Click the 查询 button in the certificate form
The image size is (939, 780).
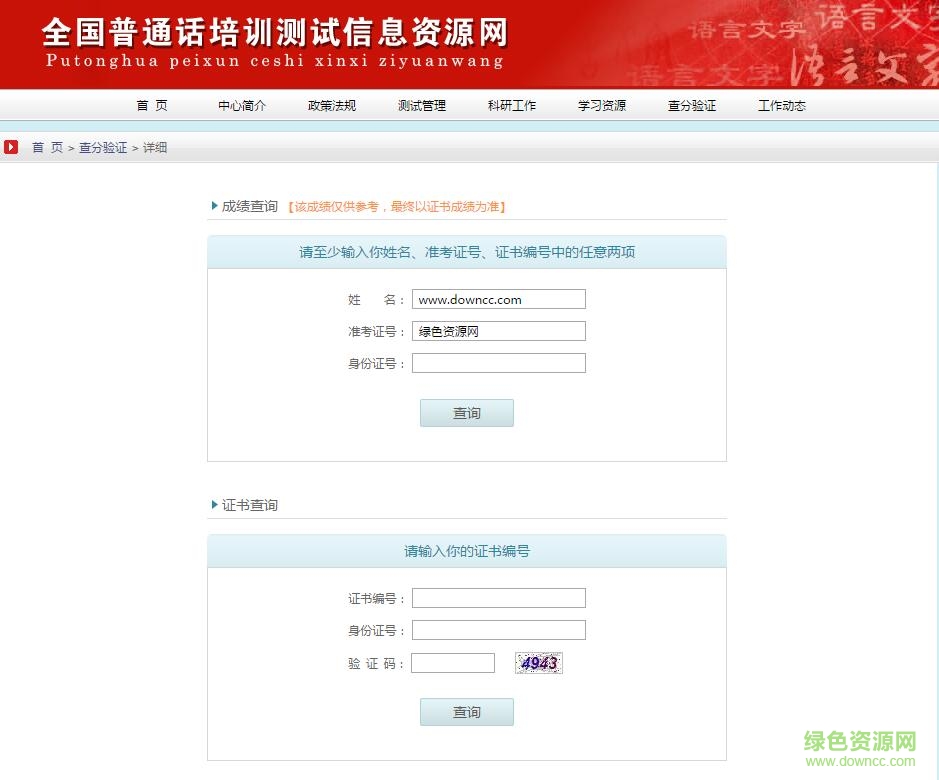(x=466, y=711)
